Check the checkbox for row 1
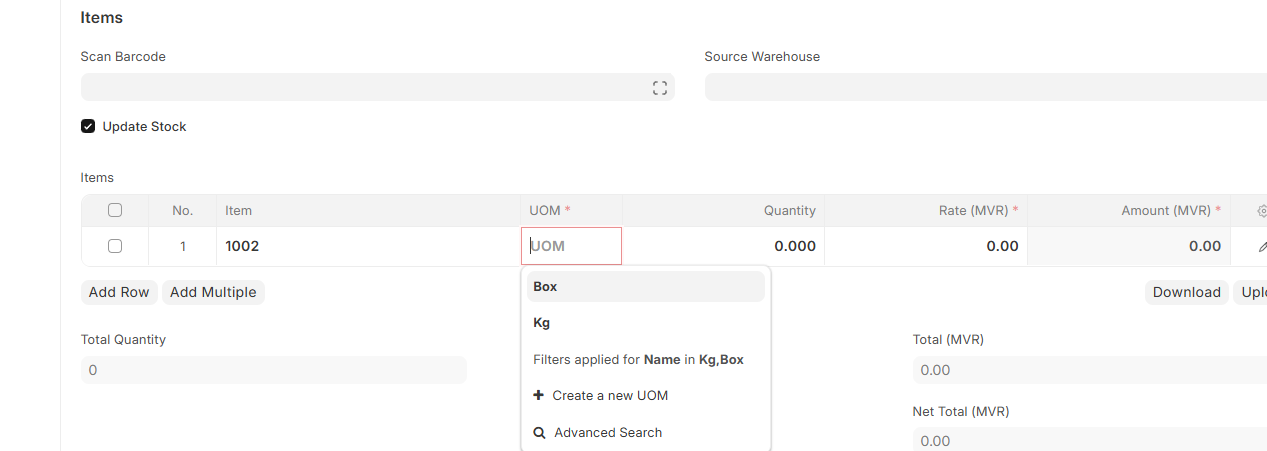Image resolution: width=1267 pixels, height=451 pixels. [115, 246]
